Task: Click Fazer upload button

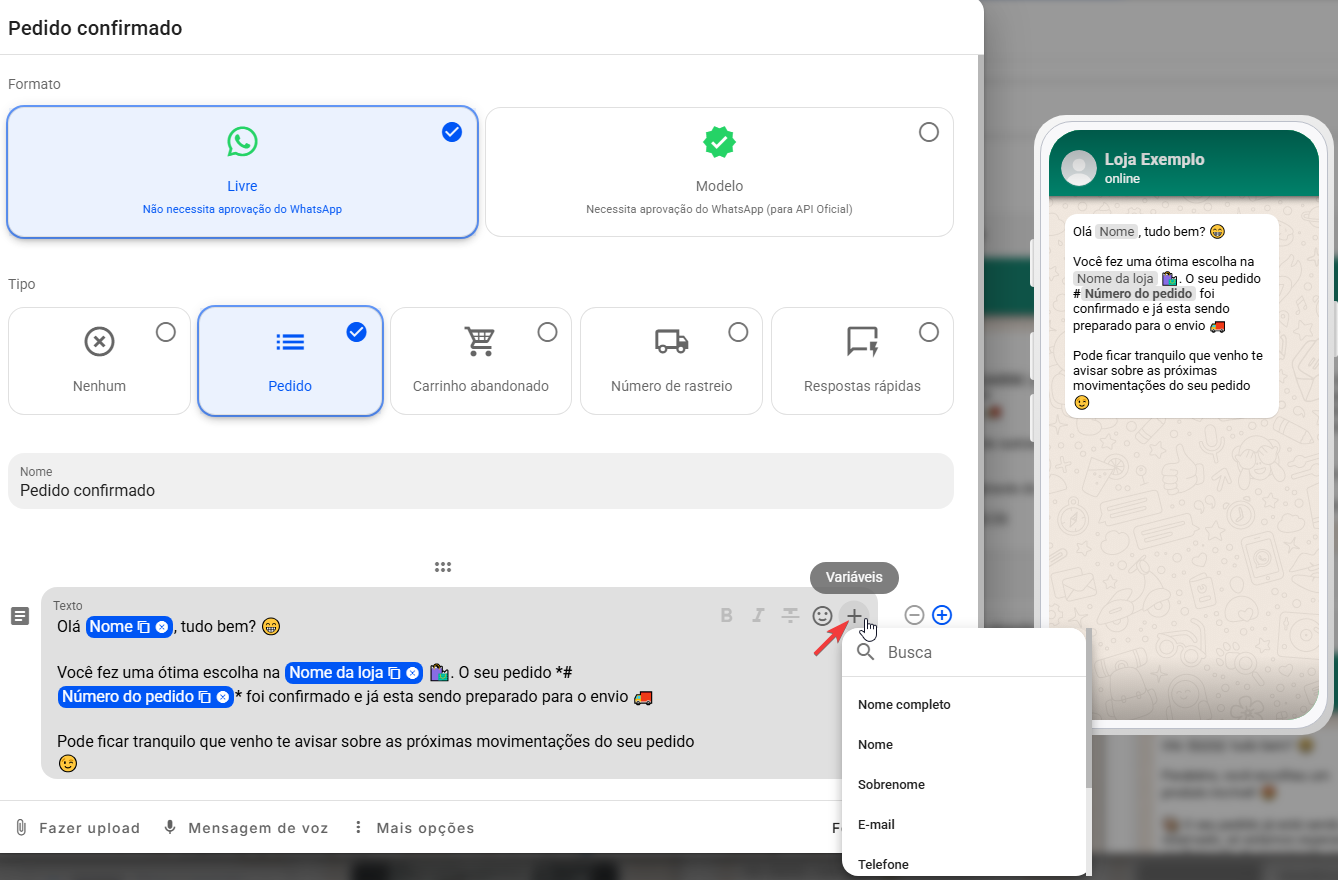Action: 77,828
